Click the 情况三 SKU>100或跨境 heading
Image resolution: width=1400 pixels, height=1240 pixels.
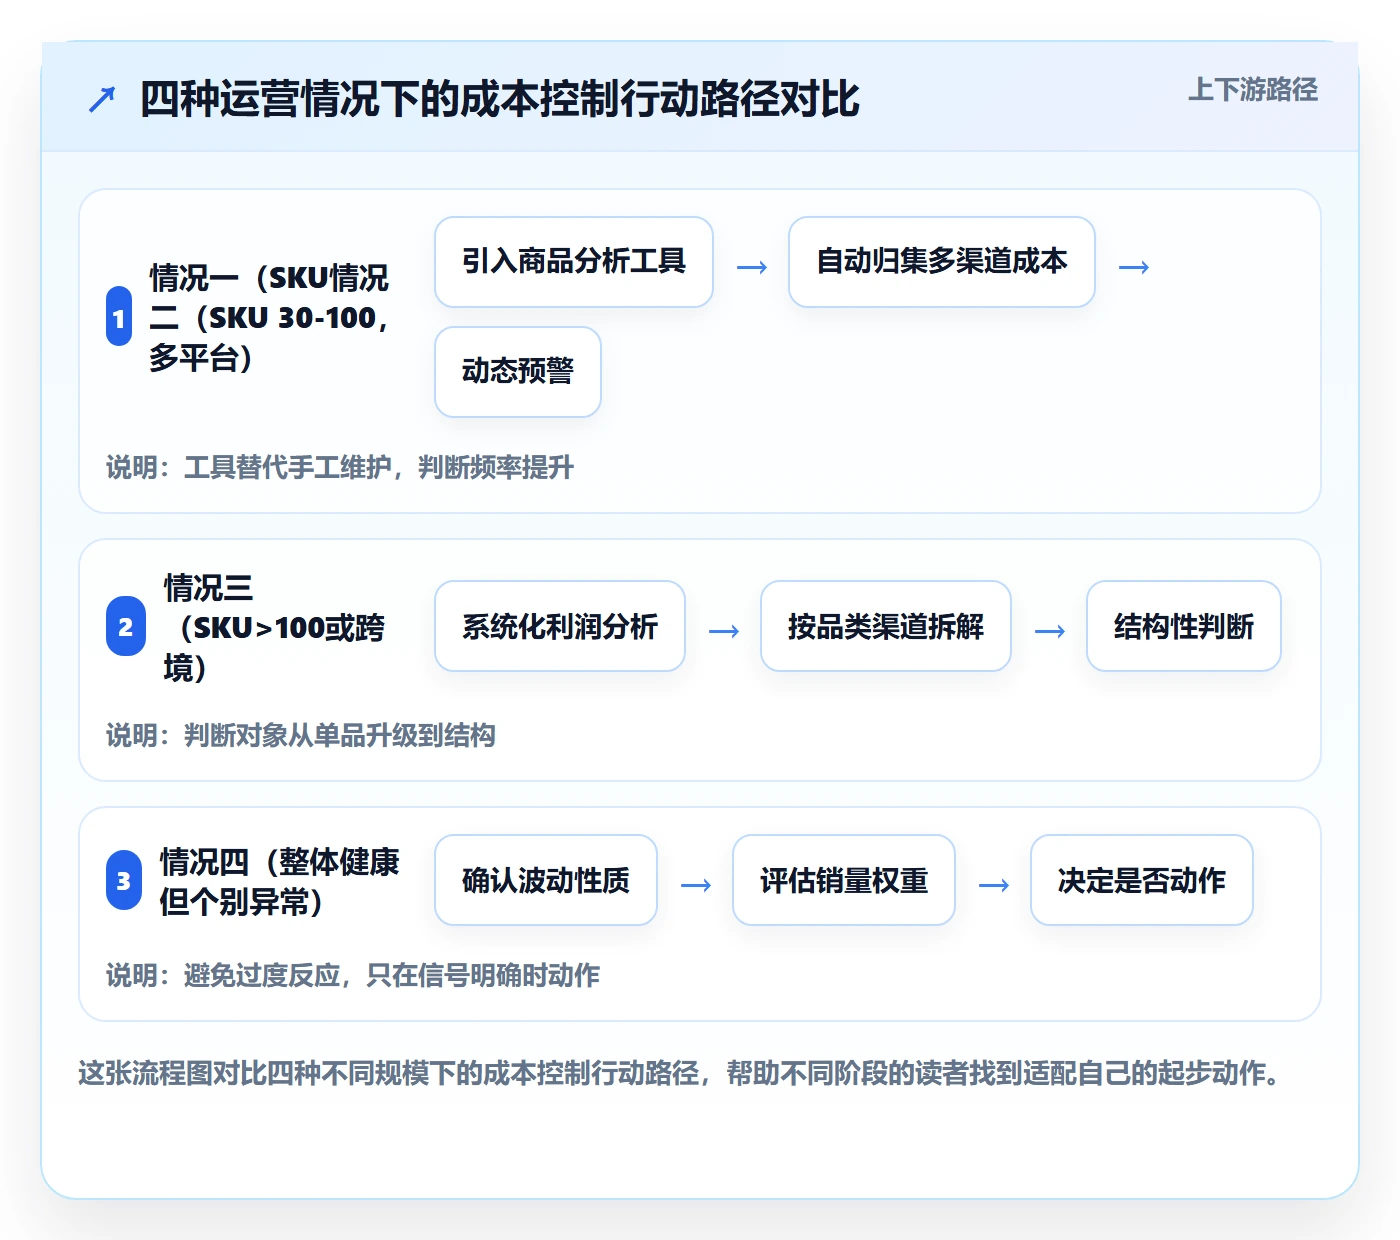tap(274, 627)
